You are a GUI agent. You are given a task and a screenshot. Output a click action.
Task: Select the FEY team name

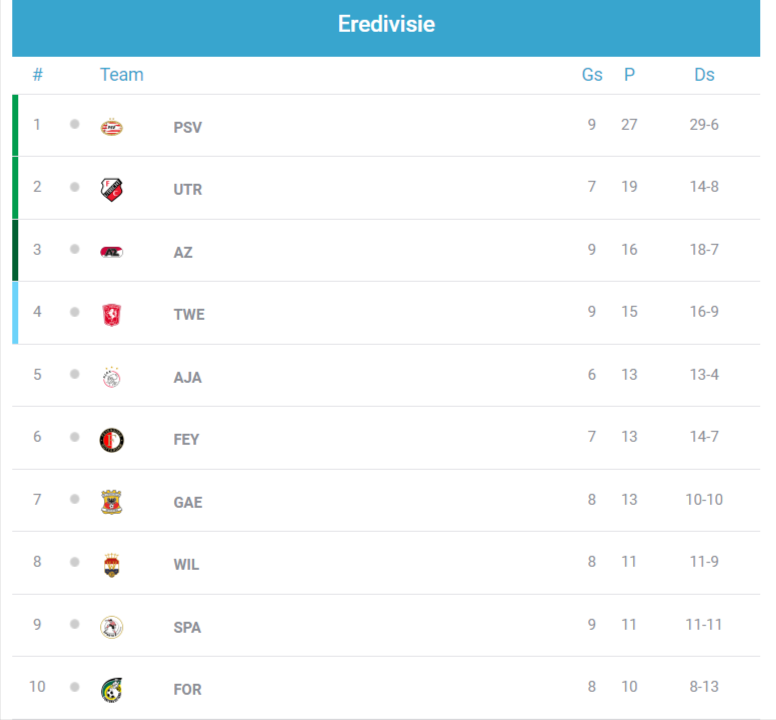[x=186, y=439]
